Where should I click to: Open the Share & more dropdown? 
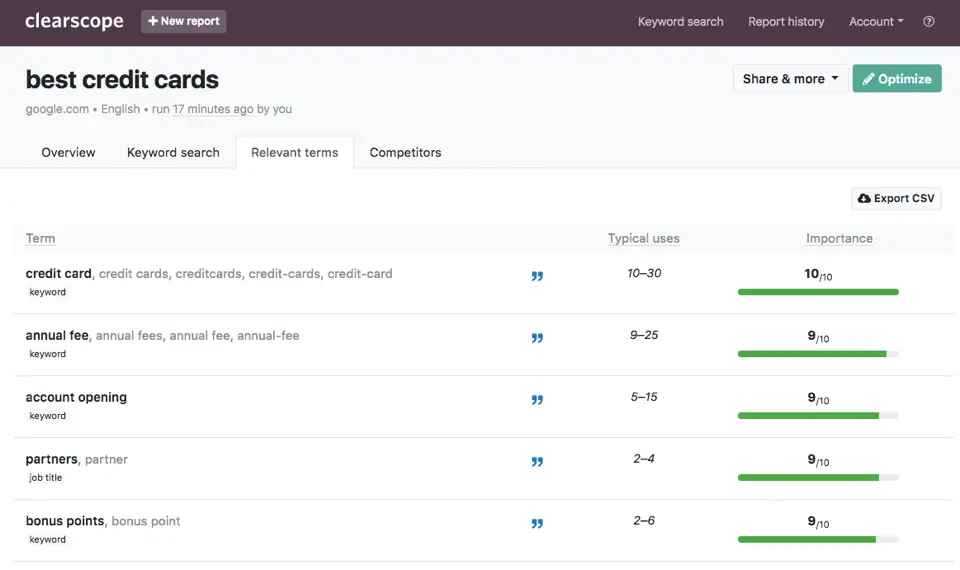(x=790, y=78)
